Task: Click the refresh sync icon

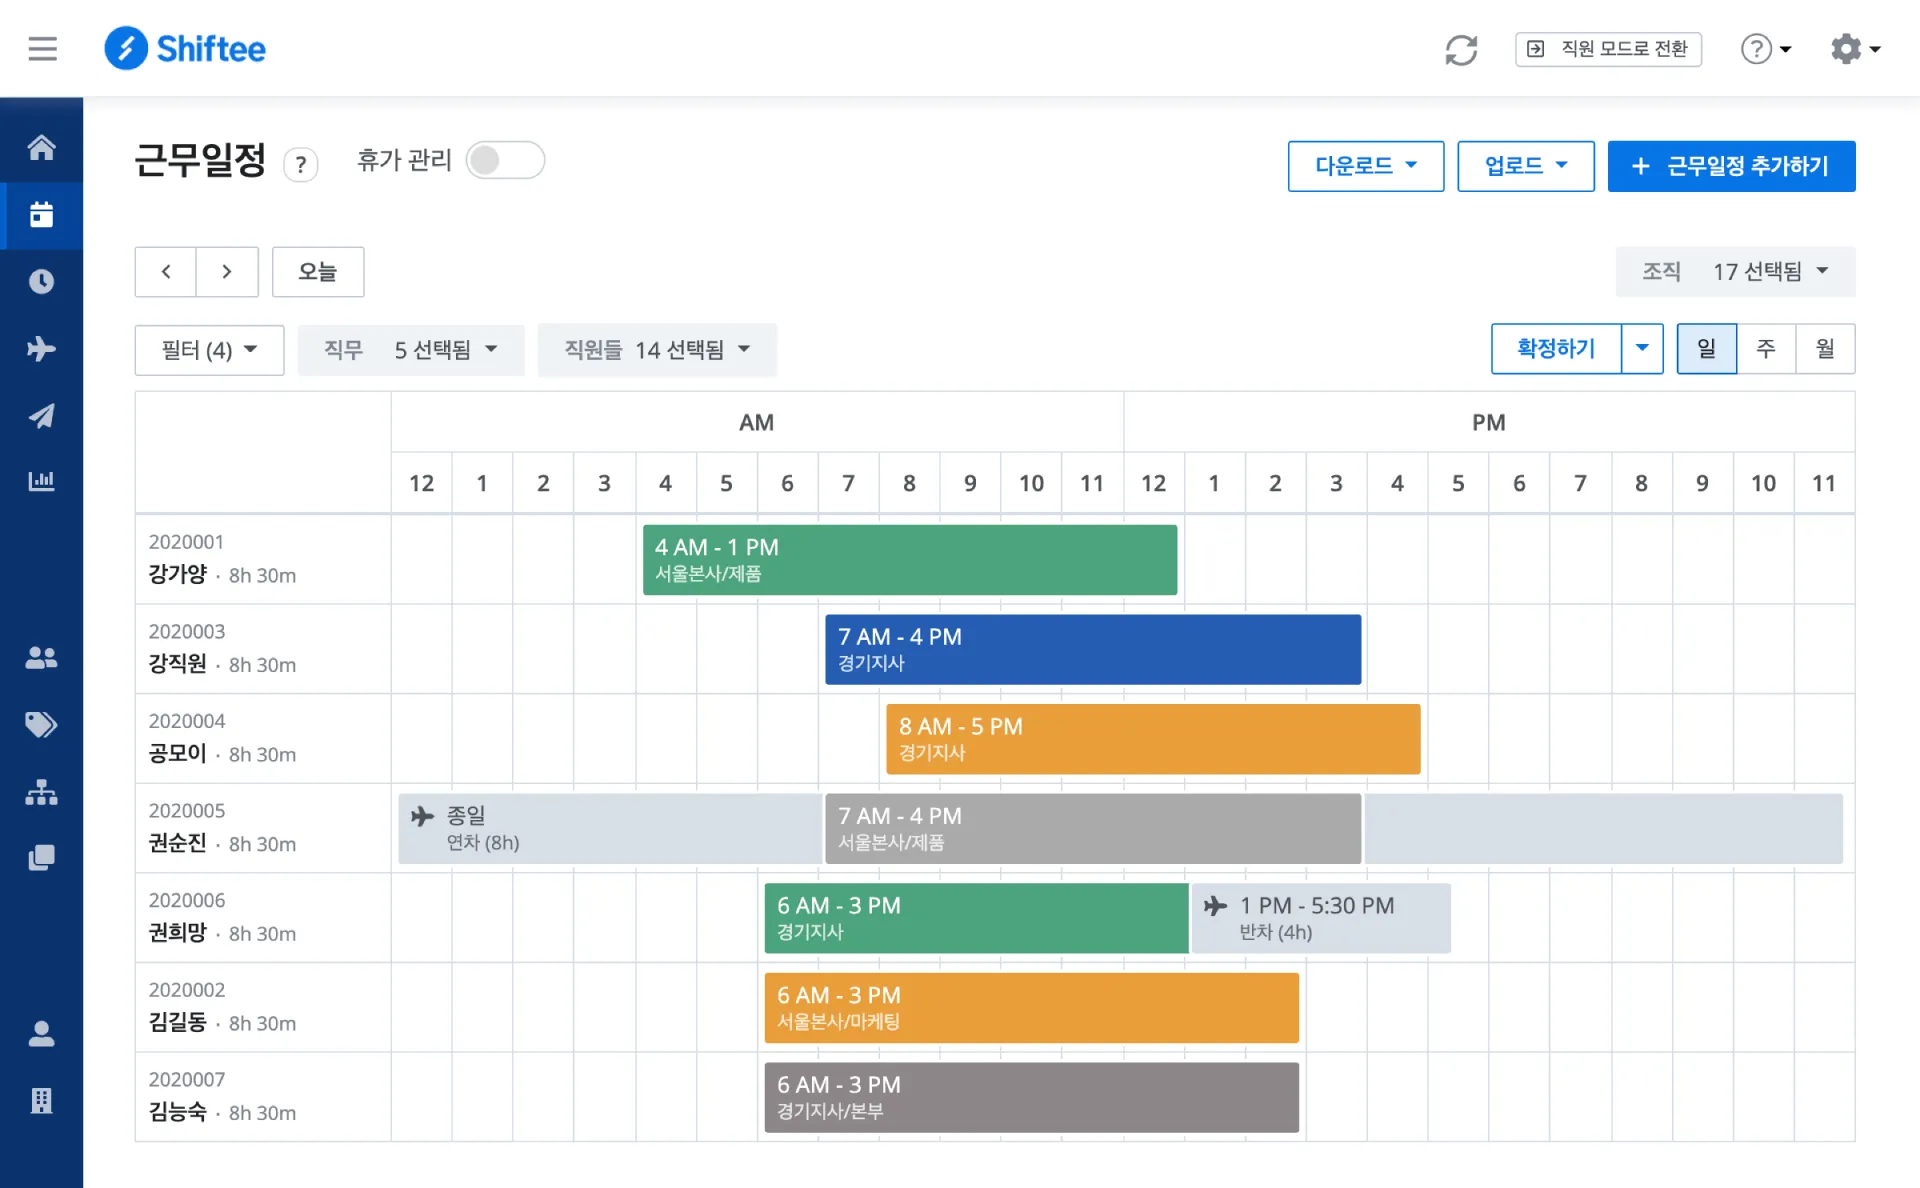Action: [x=1461, y=50]
